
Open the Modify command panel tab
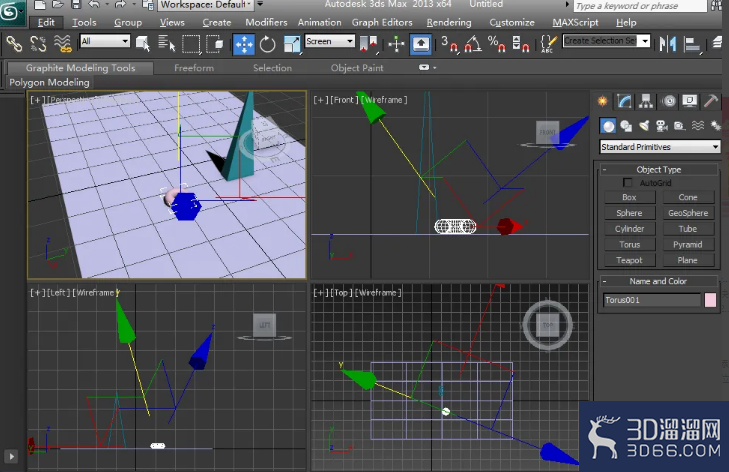(624, 101)
